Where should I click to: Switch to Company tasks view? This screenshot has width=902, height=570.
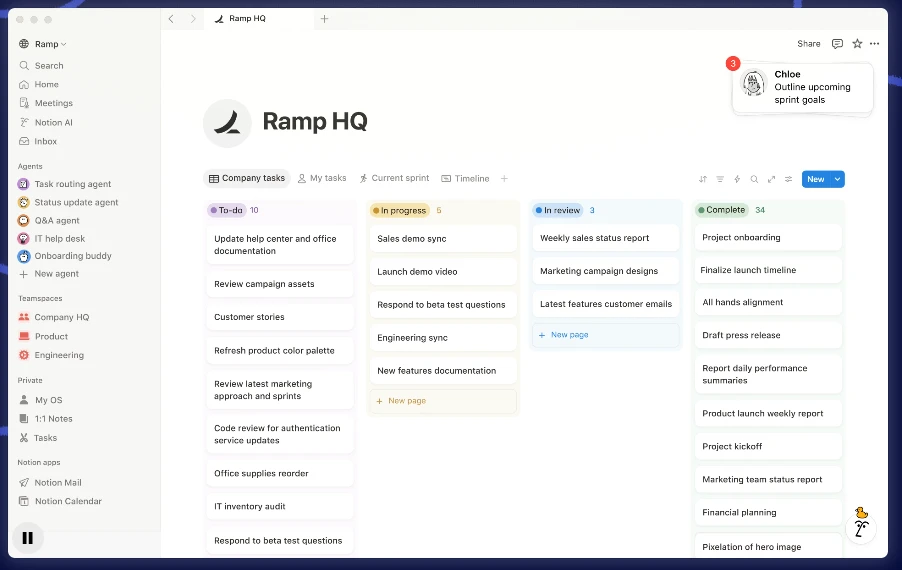click(247, 179)
